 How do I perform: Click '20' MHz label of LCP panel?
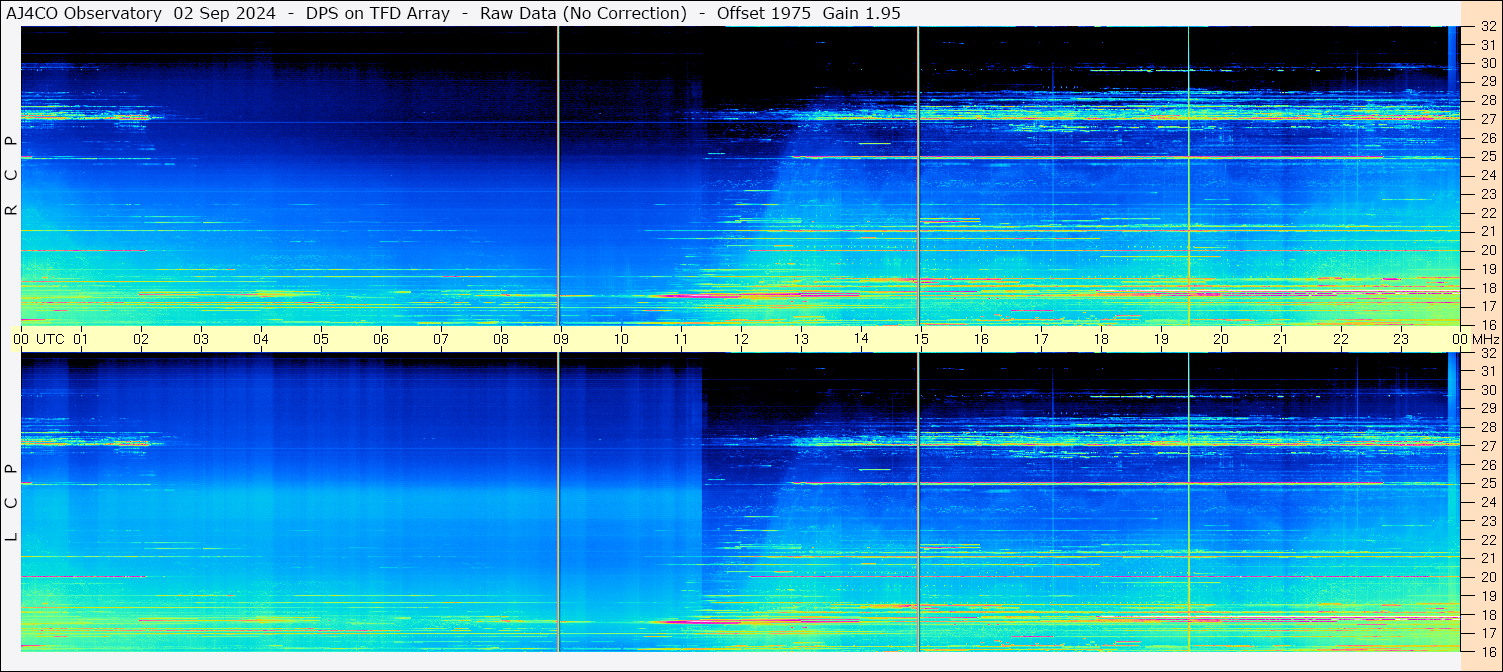pyautogui.click(x=1488, y=577)
